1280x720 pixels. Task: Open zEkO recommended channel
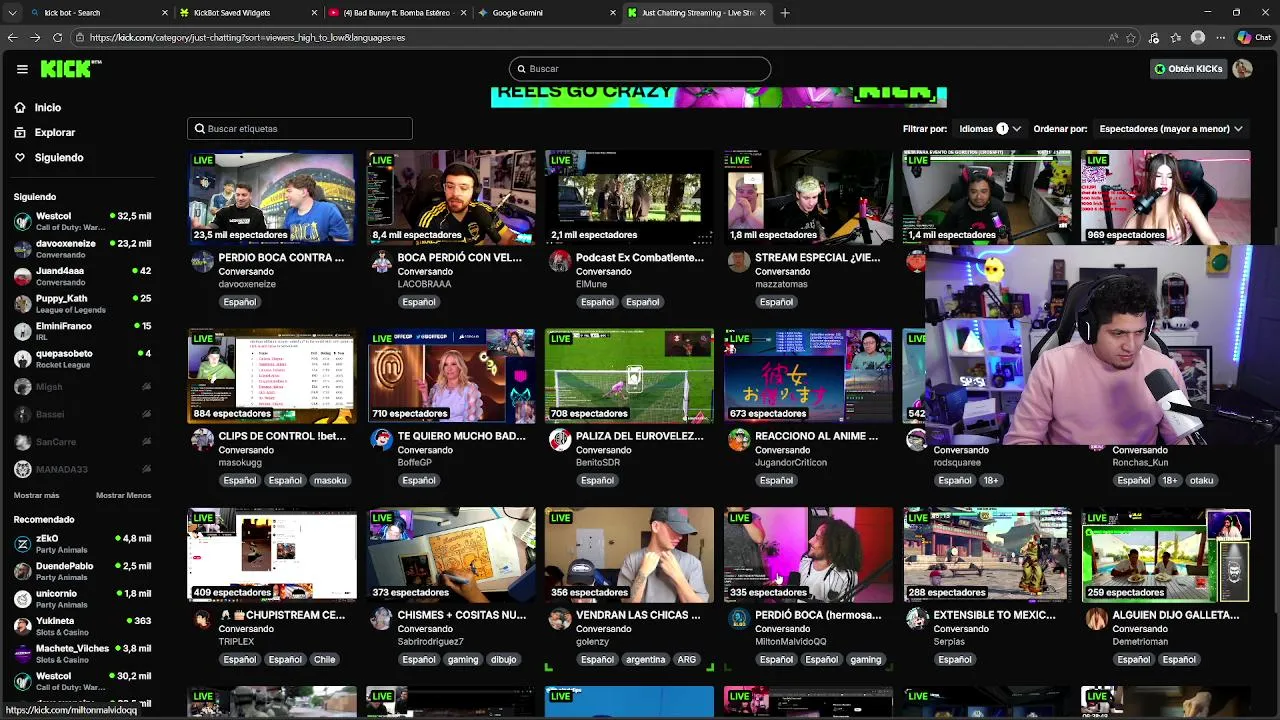click(x=82, y=544)
